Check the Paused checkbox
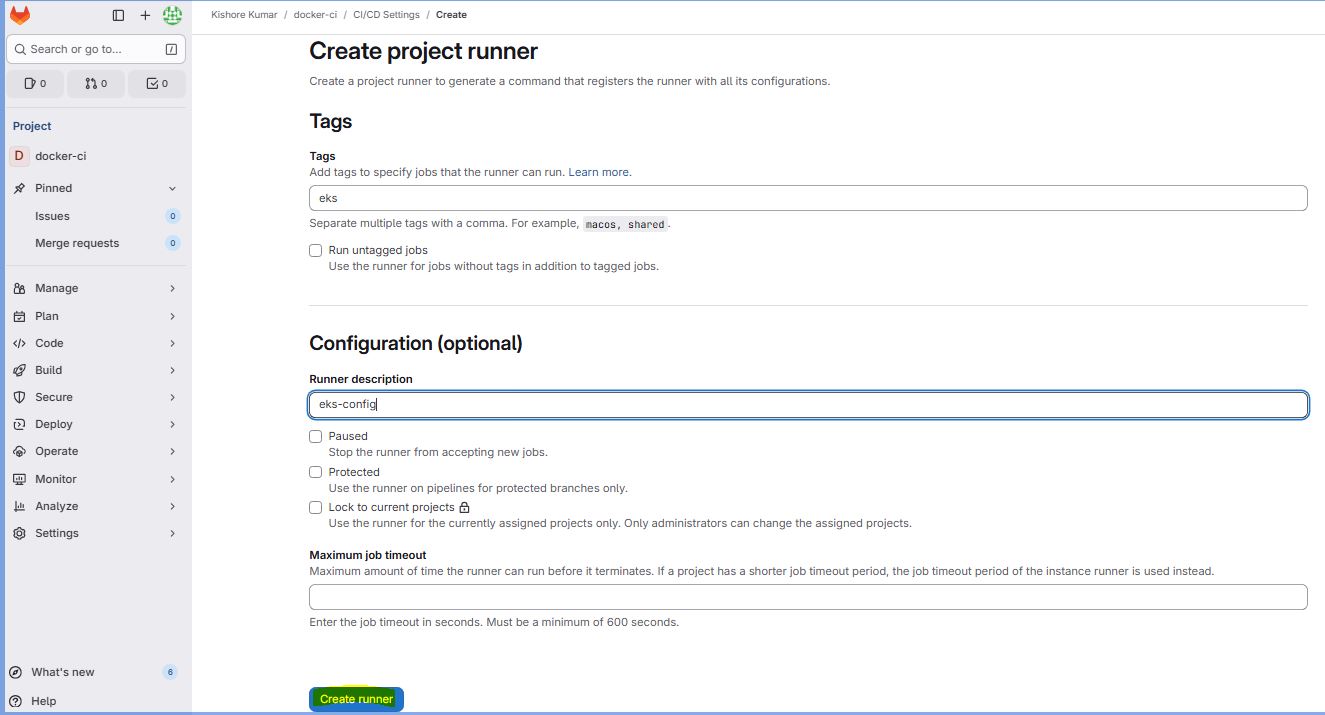The width and height of the screenshot is (1325, 715). [316, 436]
